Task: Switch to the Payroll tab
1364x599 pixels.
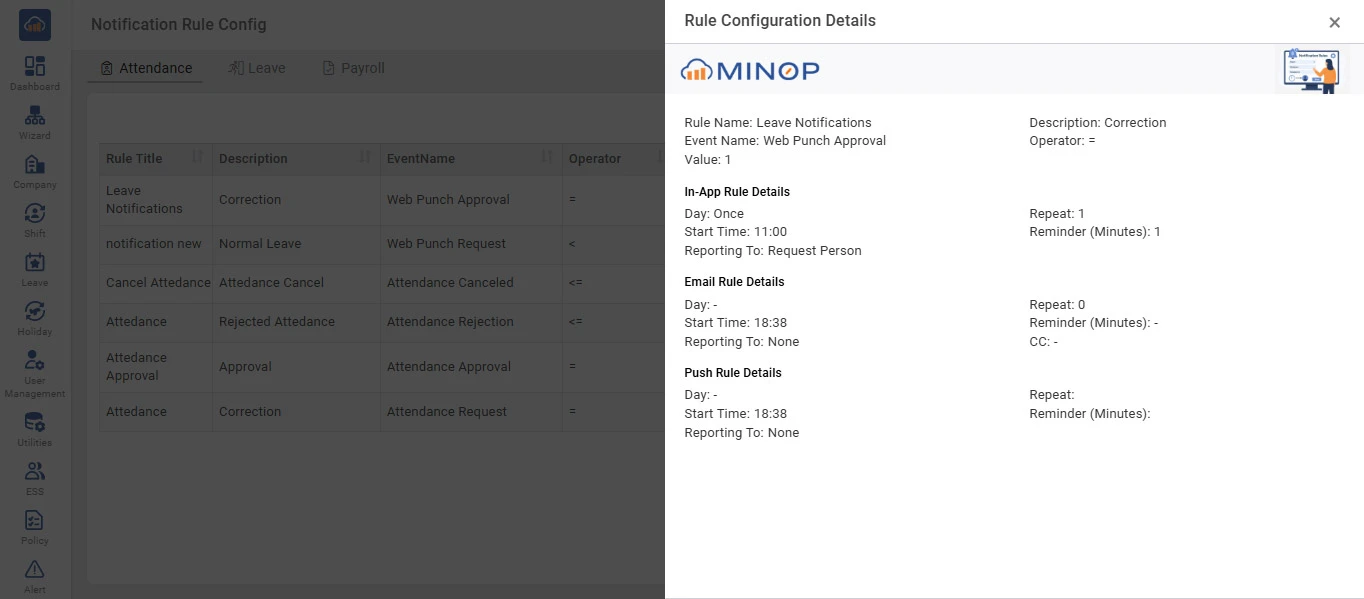Action: point(353,68)
